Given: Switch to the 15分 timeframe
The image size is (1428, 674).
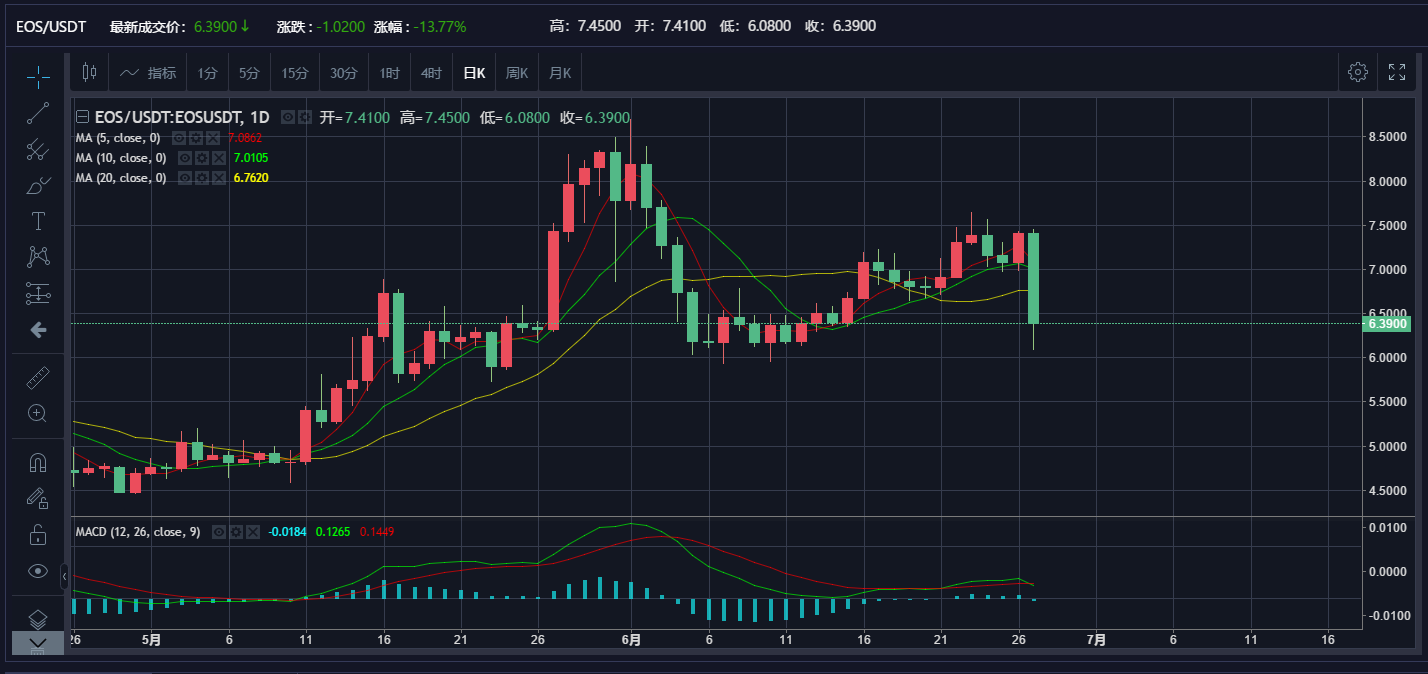Looking at the screenshot, I should (295, 73).
